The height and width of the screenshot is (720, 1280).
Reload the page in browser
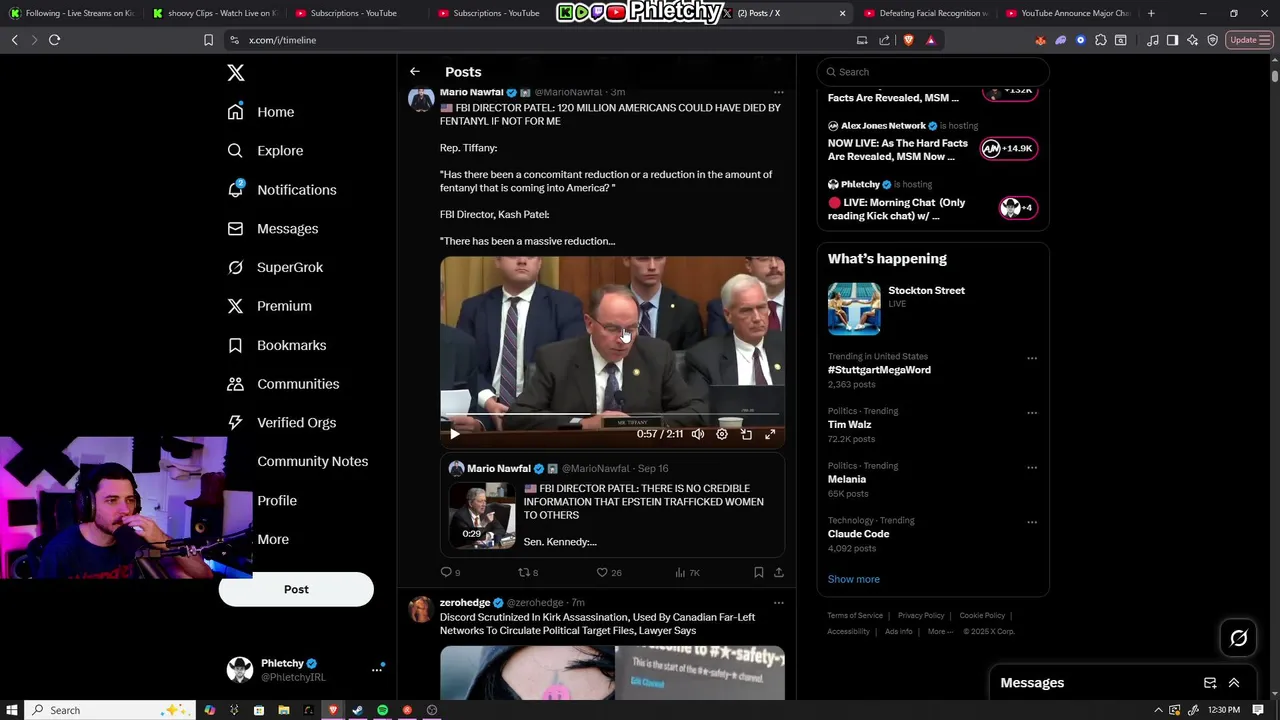click(54, 40)
